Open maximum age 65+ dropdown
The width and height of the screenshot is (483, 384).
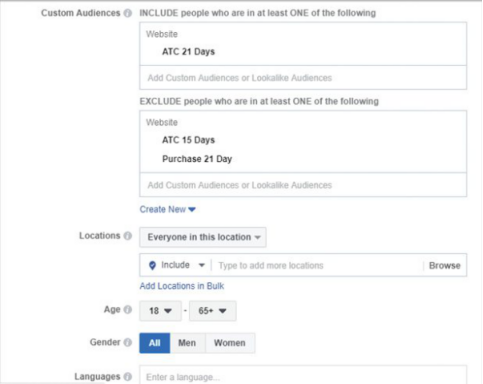[x=213, y=311]
